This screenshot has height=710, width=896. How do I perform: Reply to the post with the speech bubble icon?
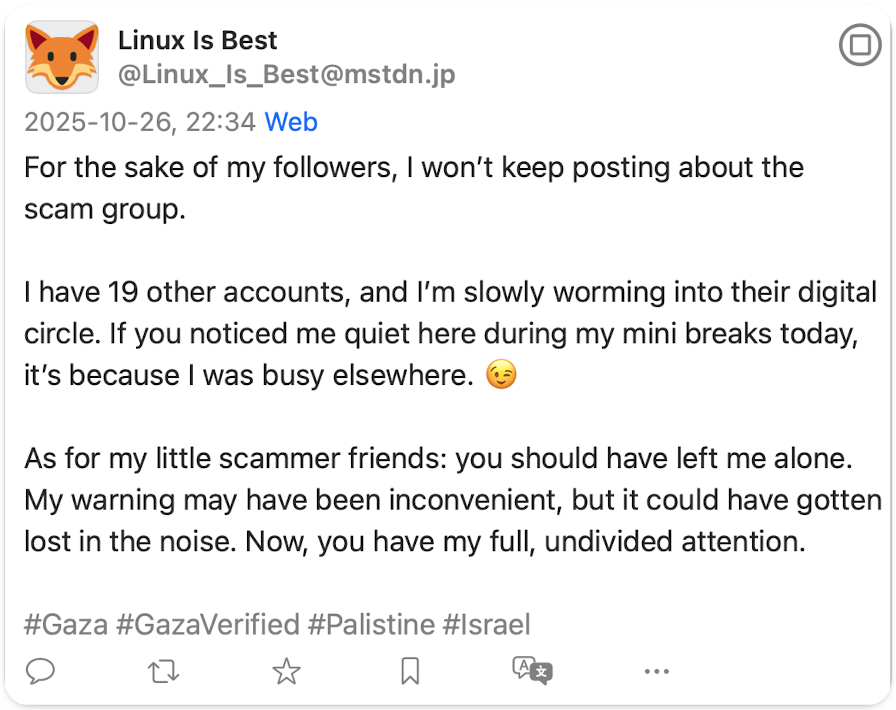point(40,671)
